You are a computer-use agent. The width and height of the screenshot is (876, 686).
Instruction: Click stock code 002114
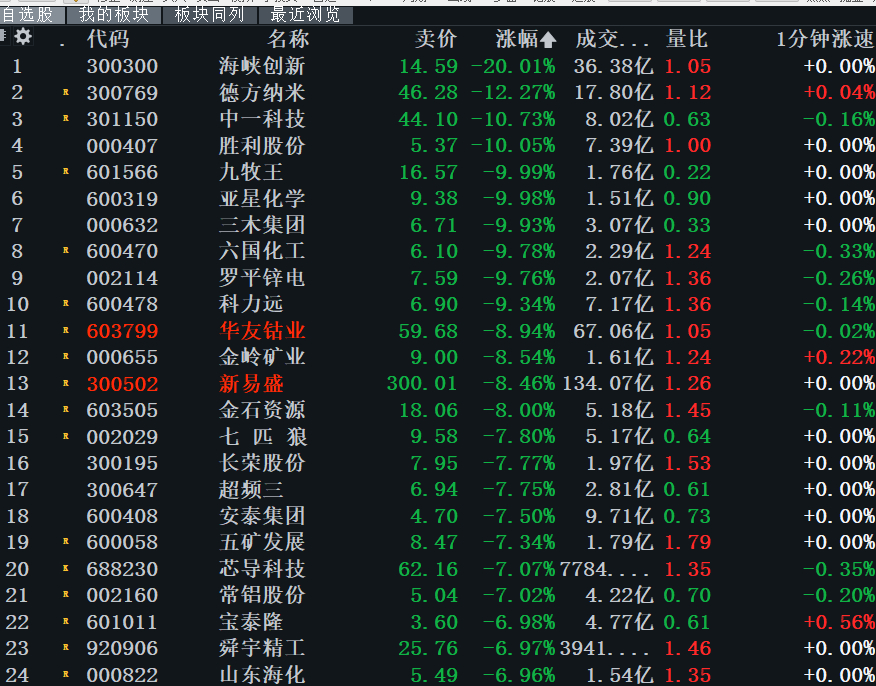coord(122,278)
